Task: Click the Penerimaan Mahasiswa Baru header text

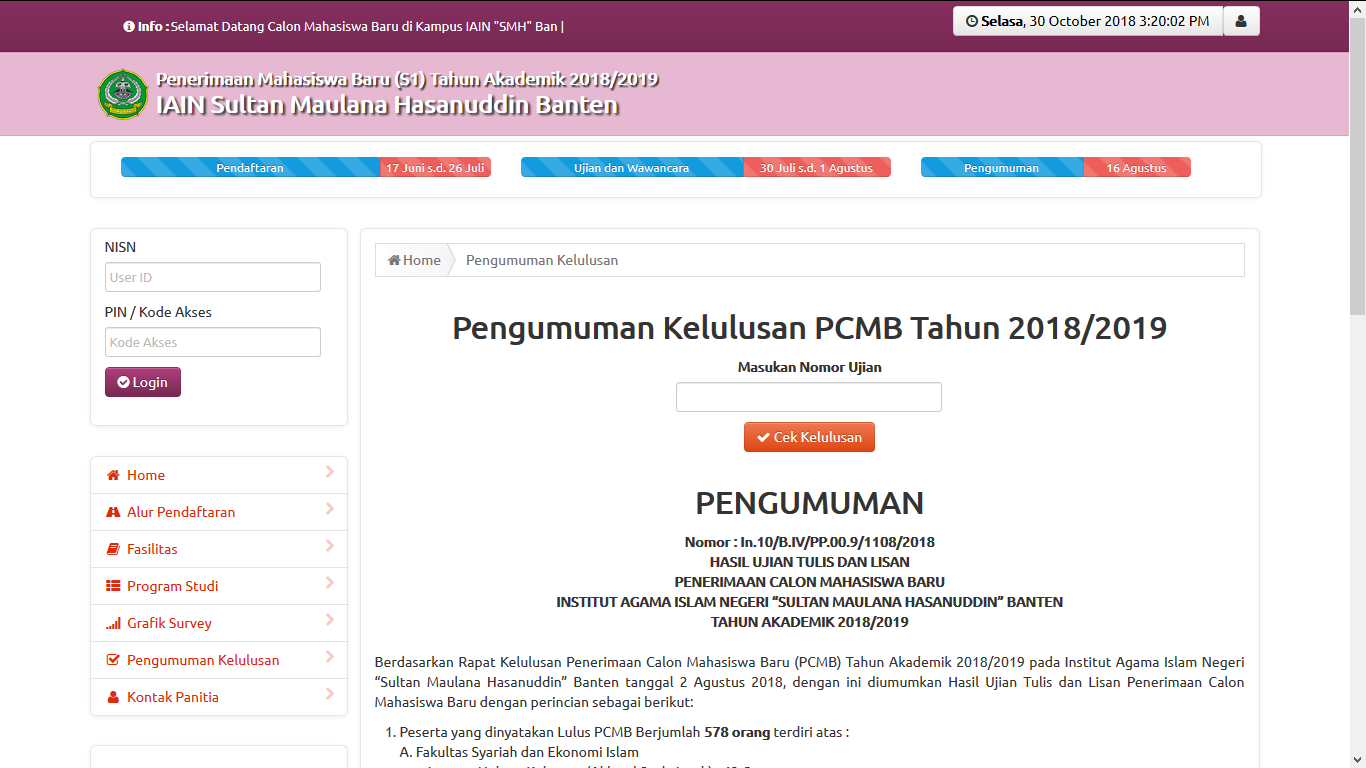Action: [x=408, y=79]
